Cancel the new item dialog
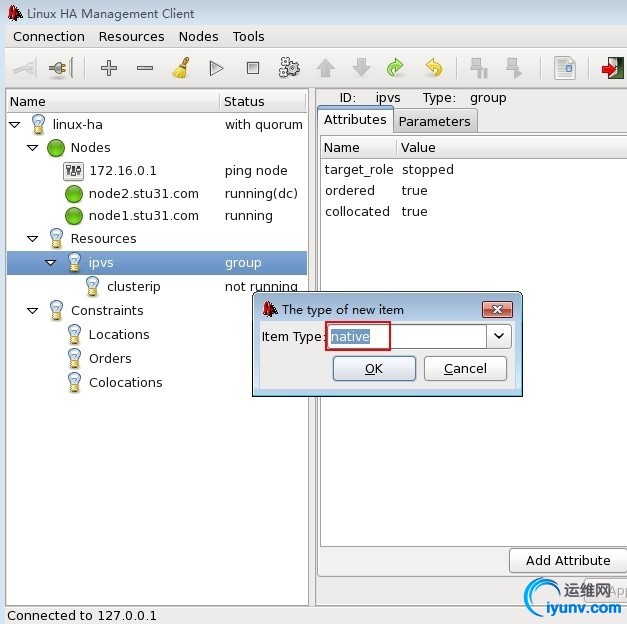627x624 pixels. (x=465, y=368)
